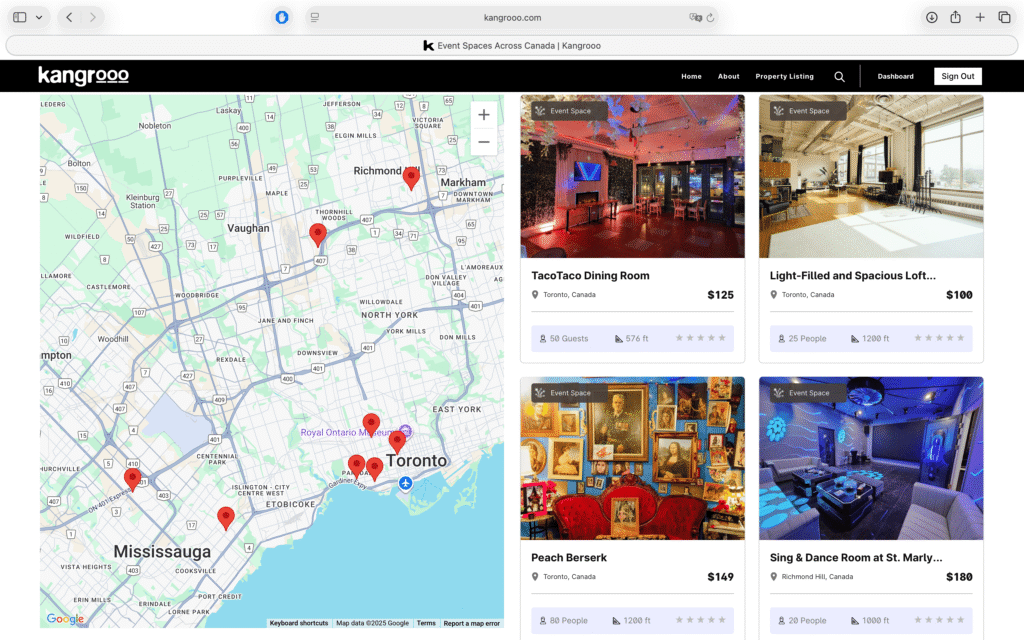
Task: Open new tab with plus icon
Action: (x=980, y=17)
